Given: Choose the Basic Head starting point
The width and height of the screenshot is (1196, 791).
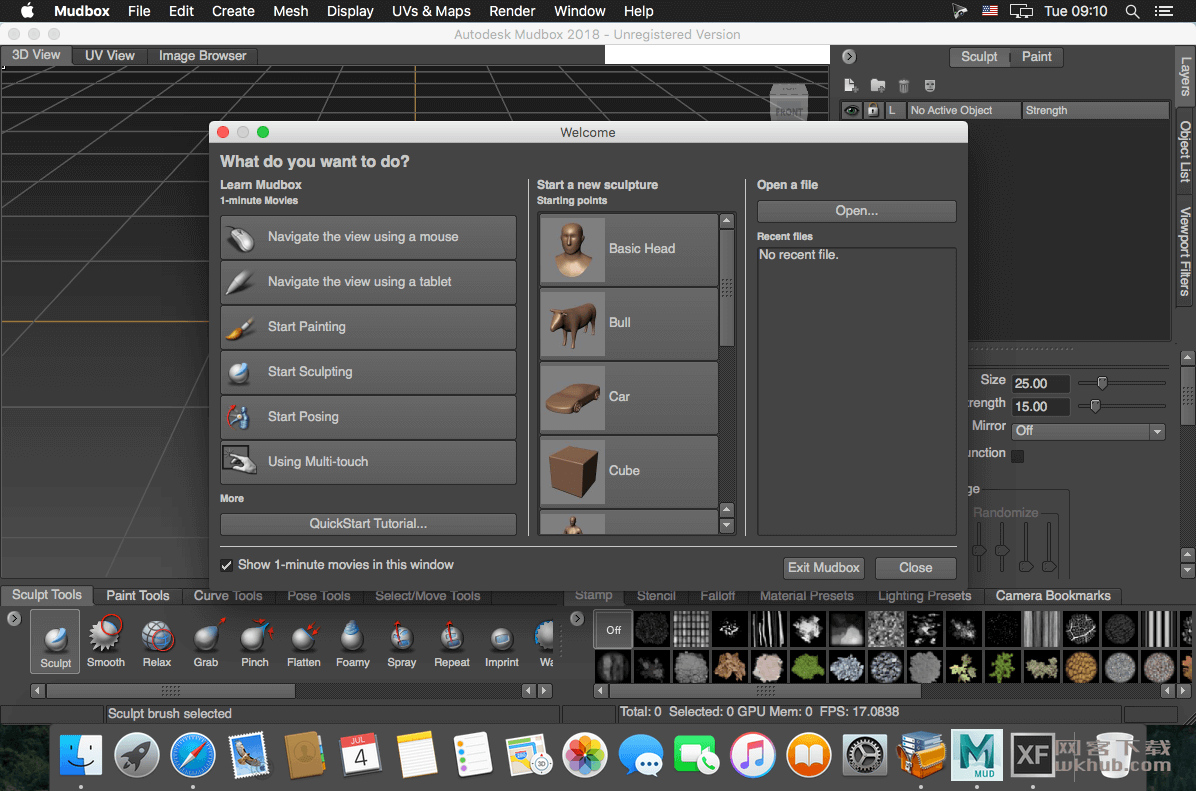Looking at the screenshot, I should pos(629,249).
